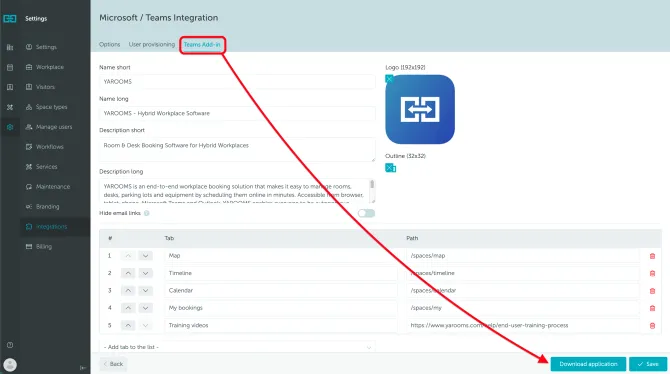Toggle the Hide email links switch

coord(366,213)
